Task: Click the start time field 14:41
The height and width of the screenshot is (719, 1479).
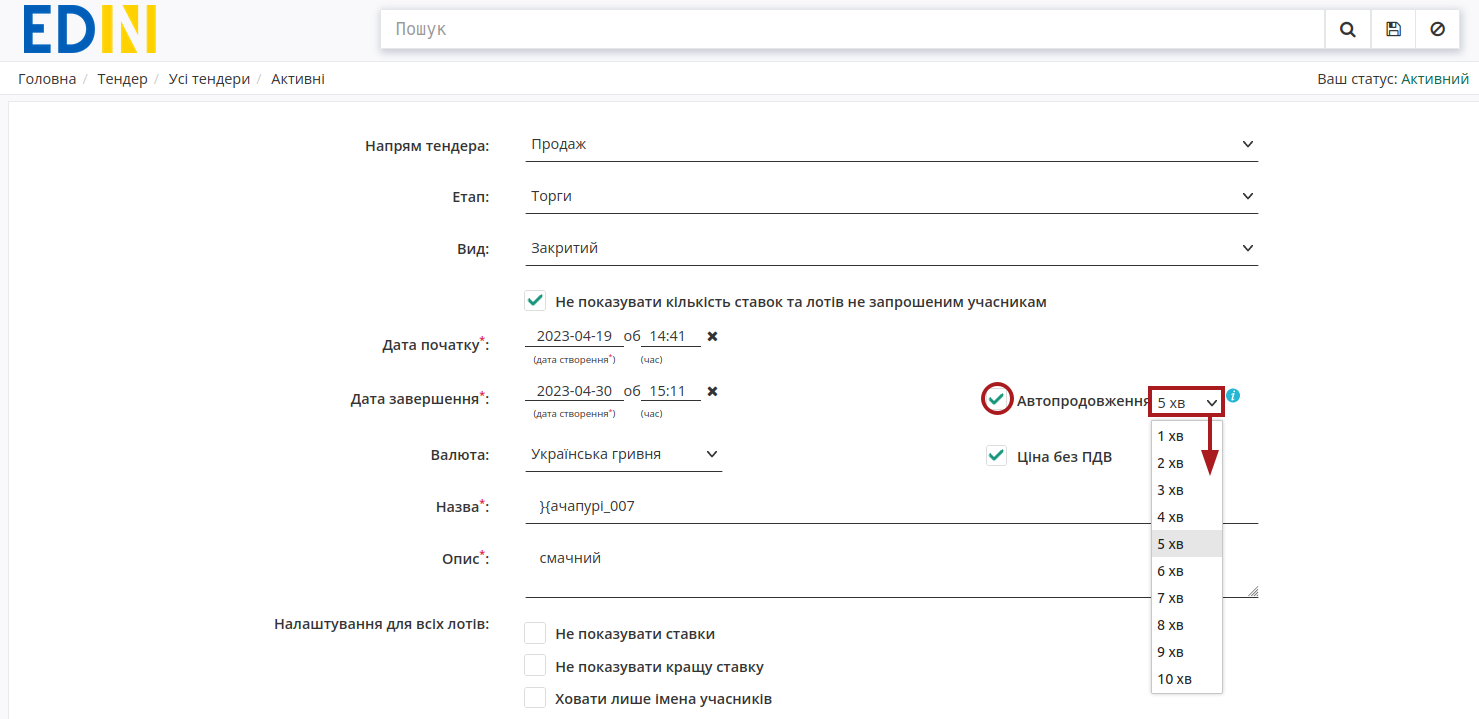Action: point(670,336)
